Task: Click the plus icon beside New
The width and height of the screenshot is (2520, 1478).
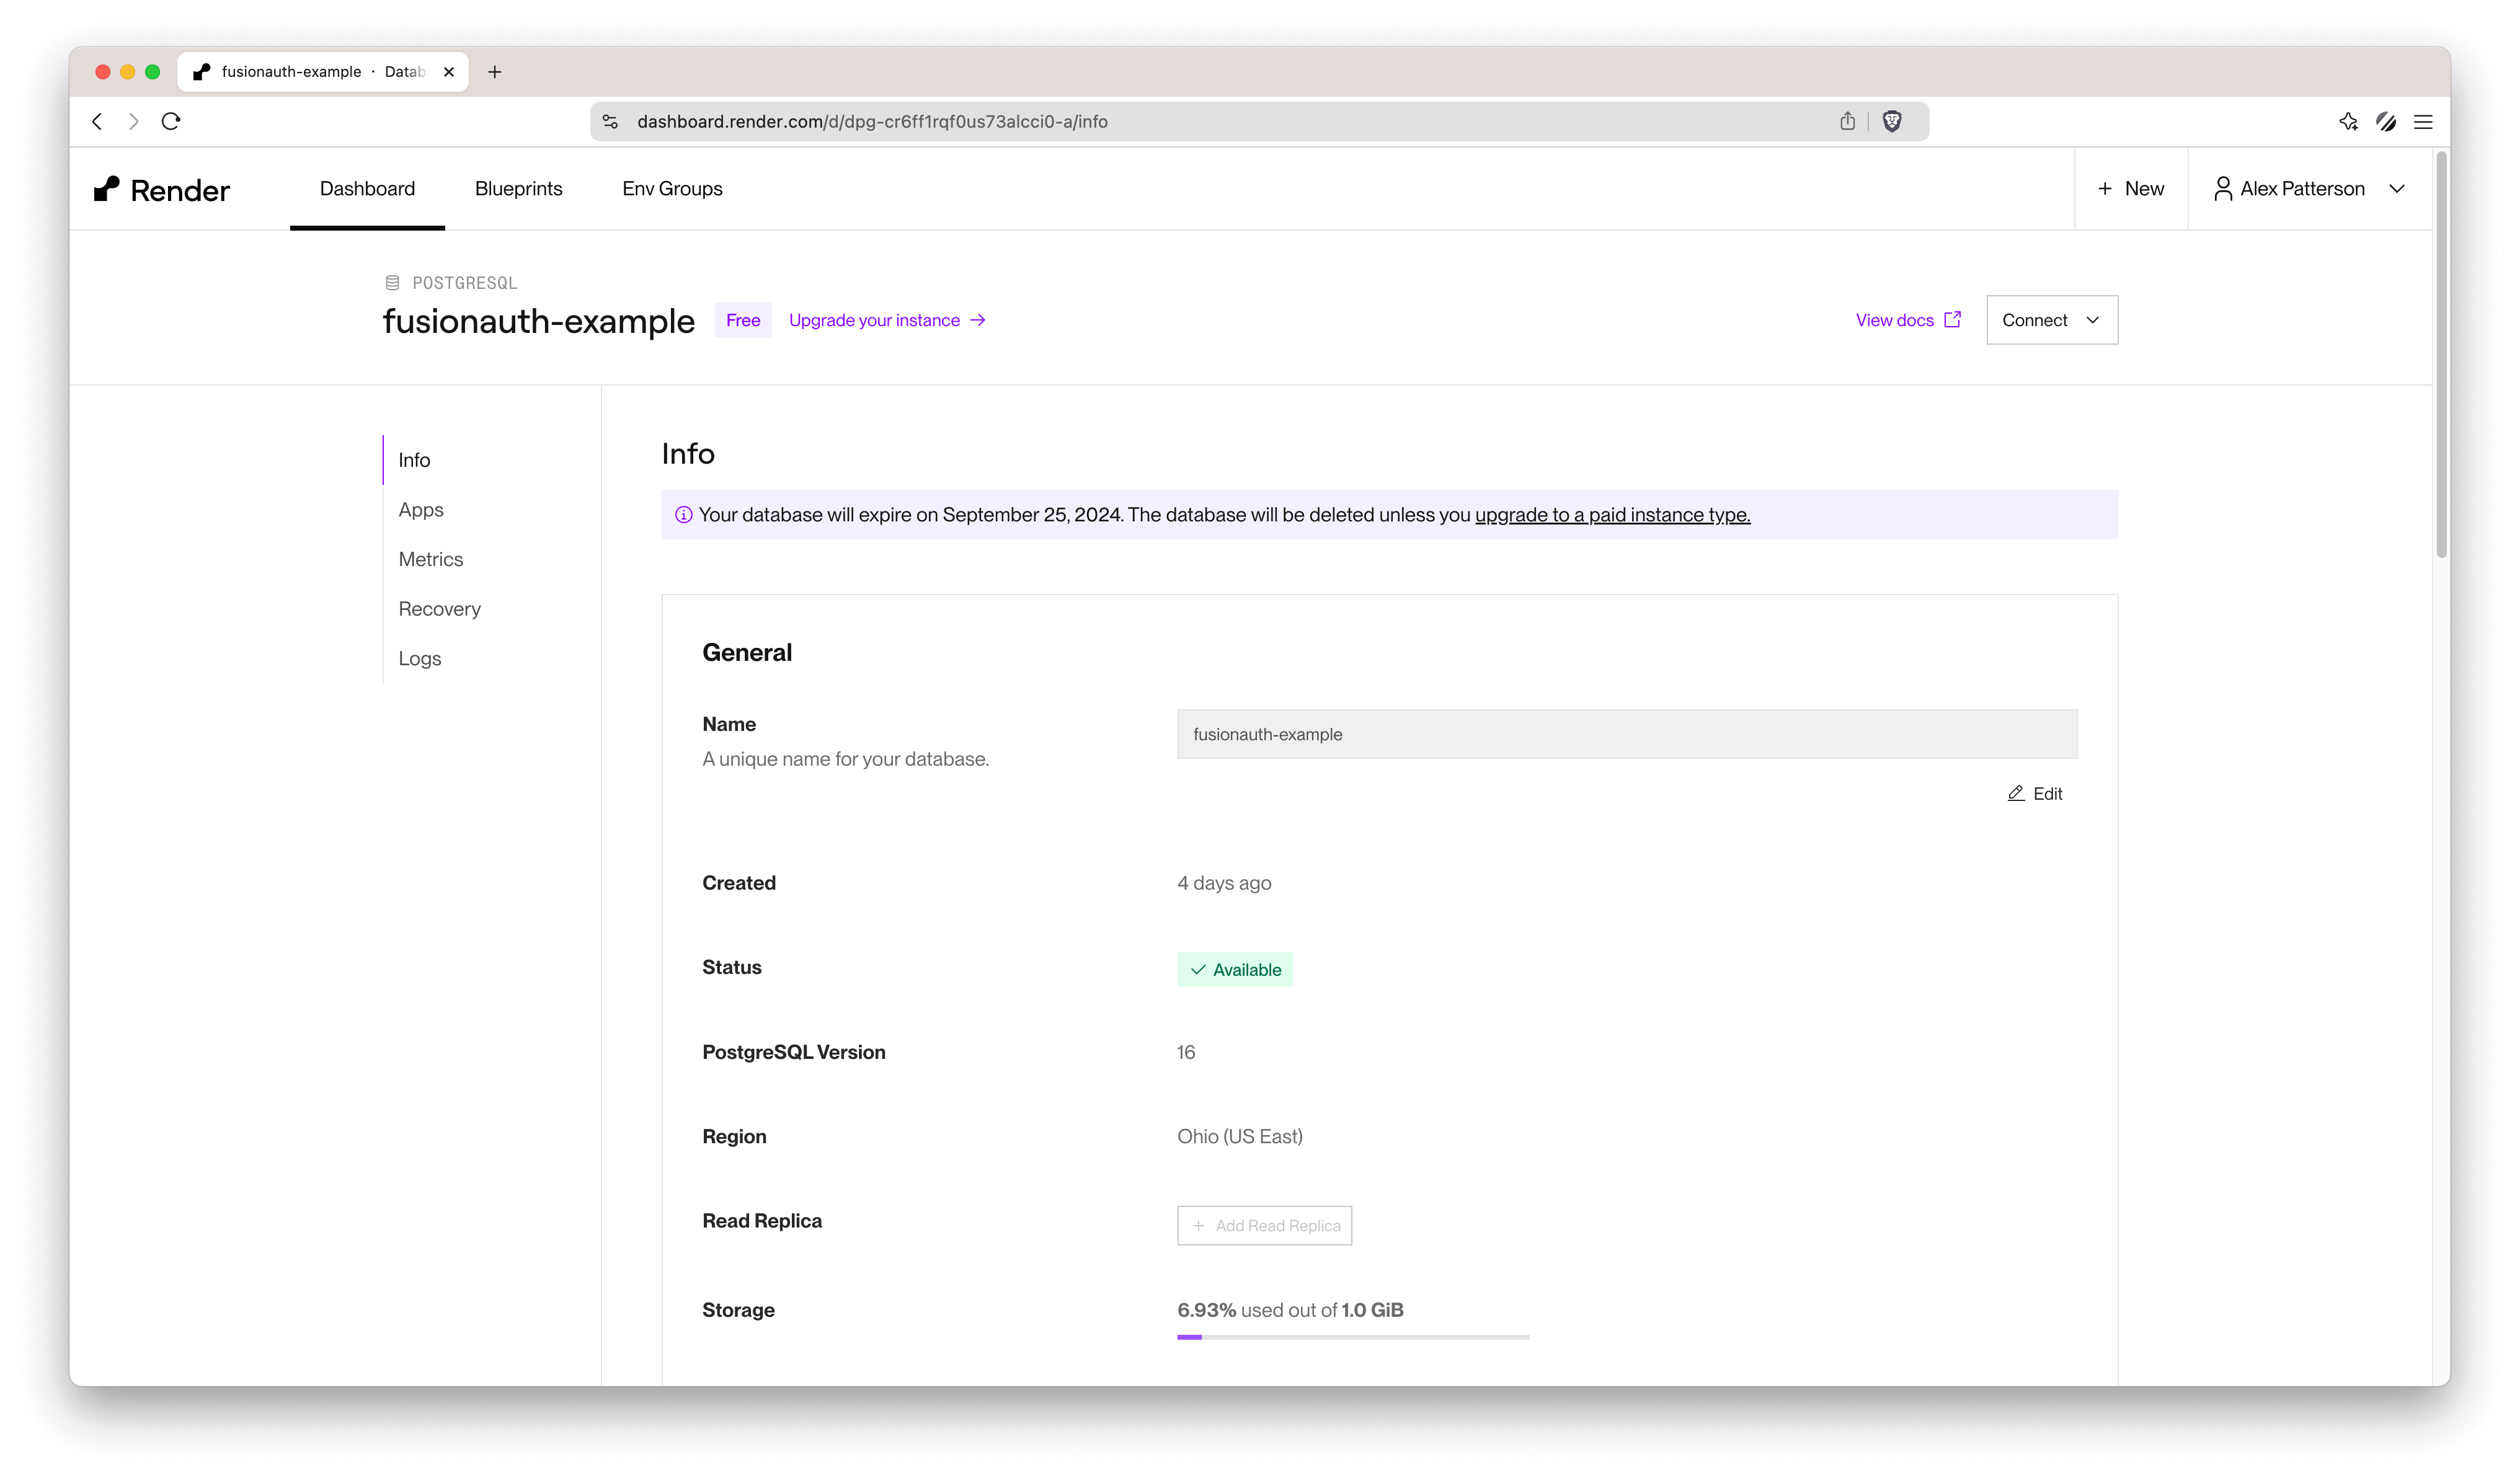Action: coord(2105,189)
